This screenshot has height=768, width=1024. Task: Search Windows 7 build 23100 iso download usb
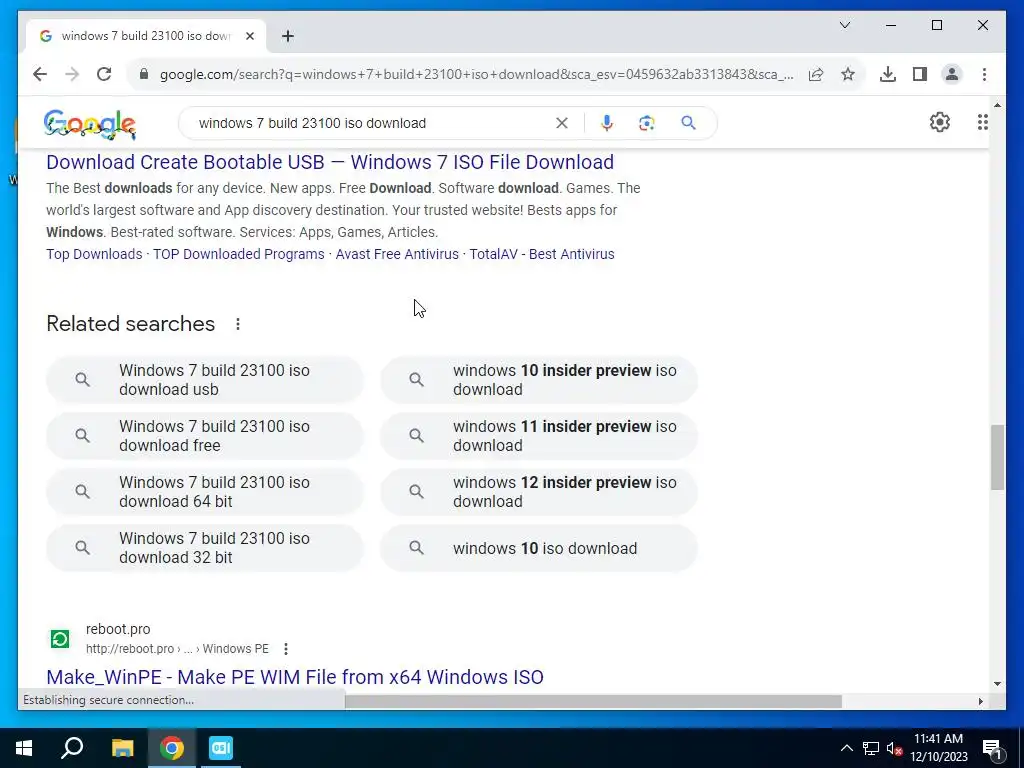(204, 380)
